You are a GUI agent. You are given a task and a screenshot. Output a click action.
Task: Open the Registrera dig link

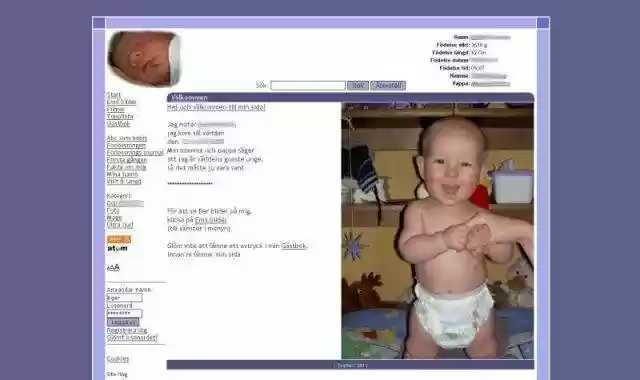click(127, 330)
